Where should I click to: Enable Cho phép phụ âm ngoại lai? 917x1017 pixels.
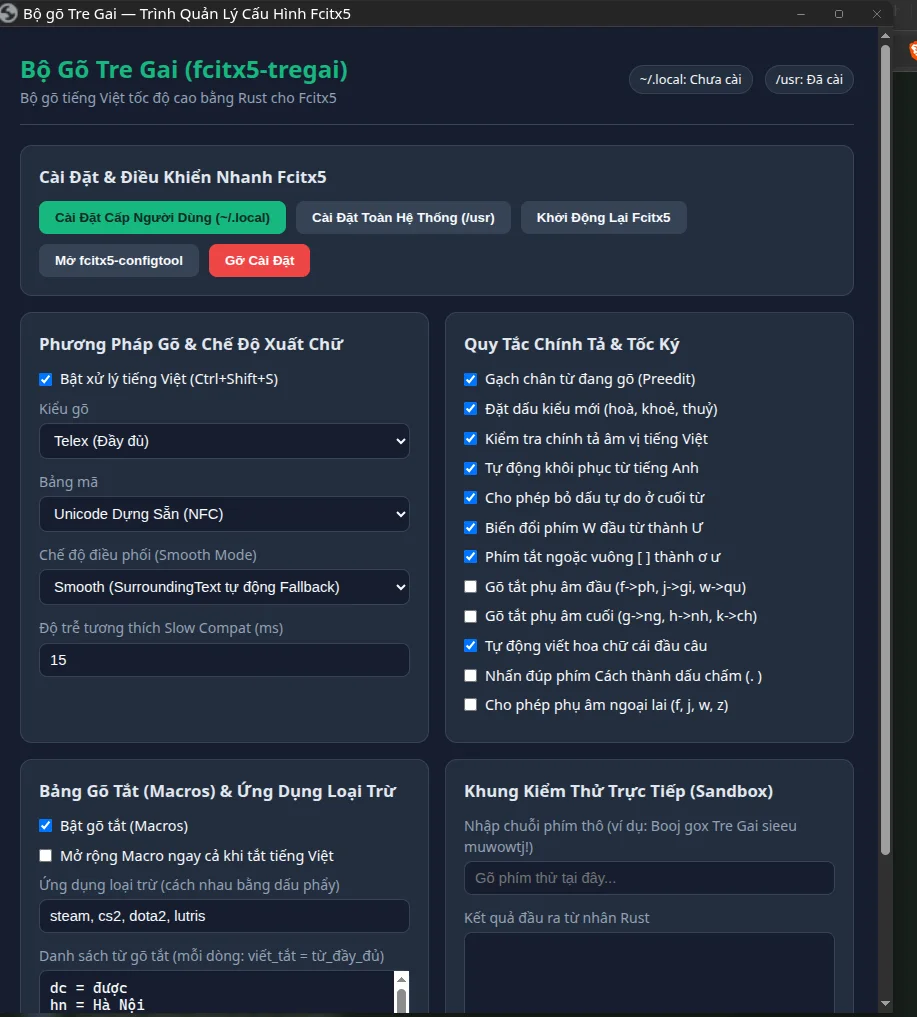click(x=471, y=705)
